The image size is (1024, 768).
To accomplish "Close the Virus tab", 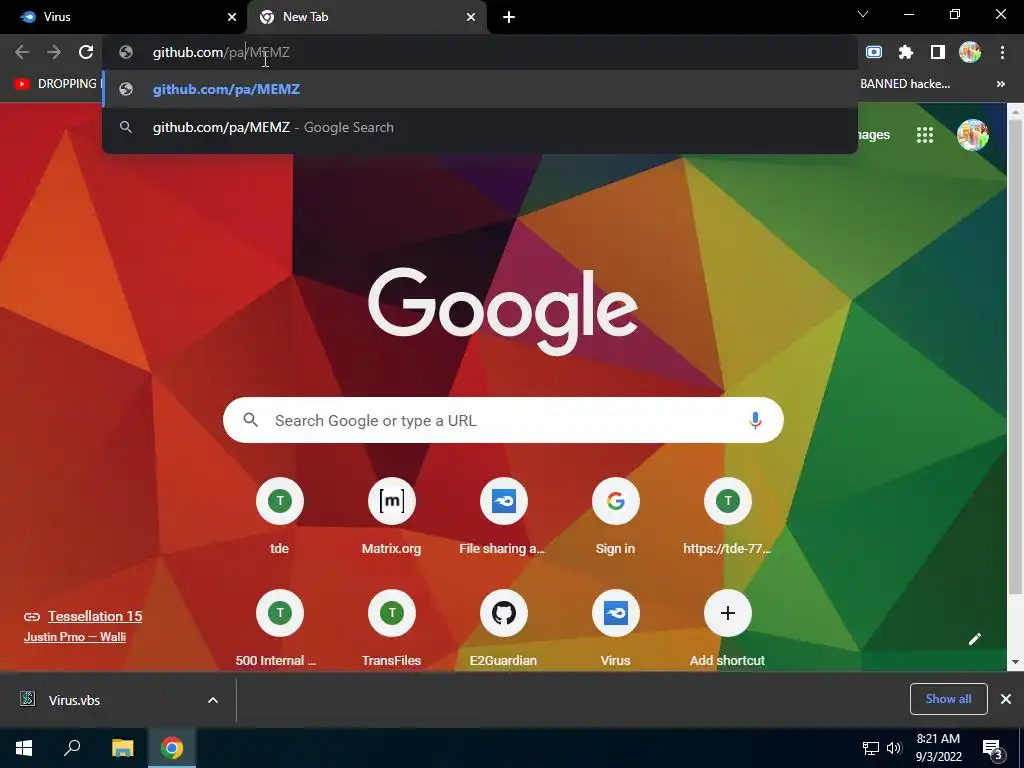I will pos(232,17).
